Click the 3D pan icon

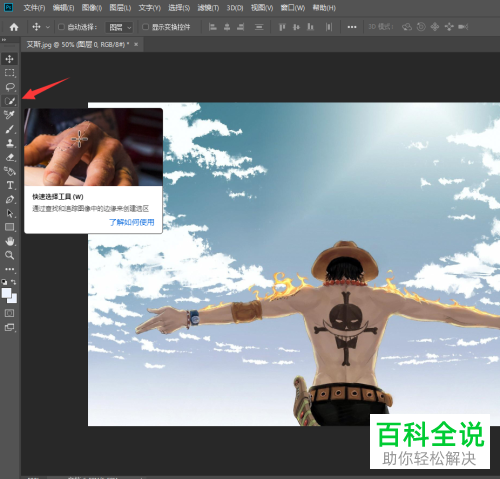(435, 27)
